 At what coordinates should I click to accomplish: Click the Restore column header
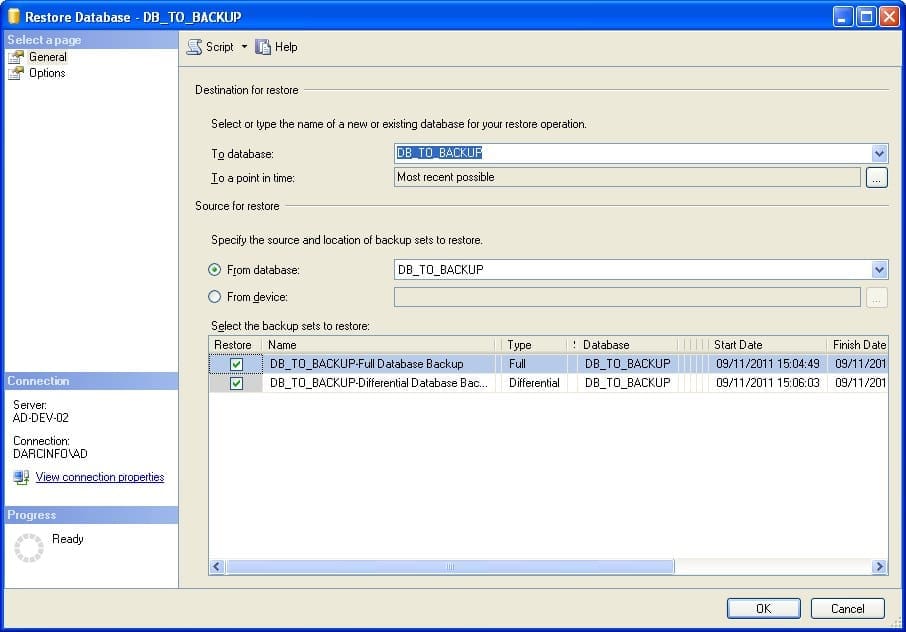235,345
